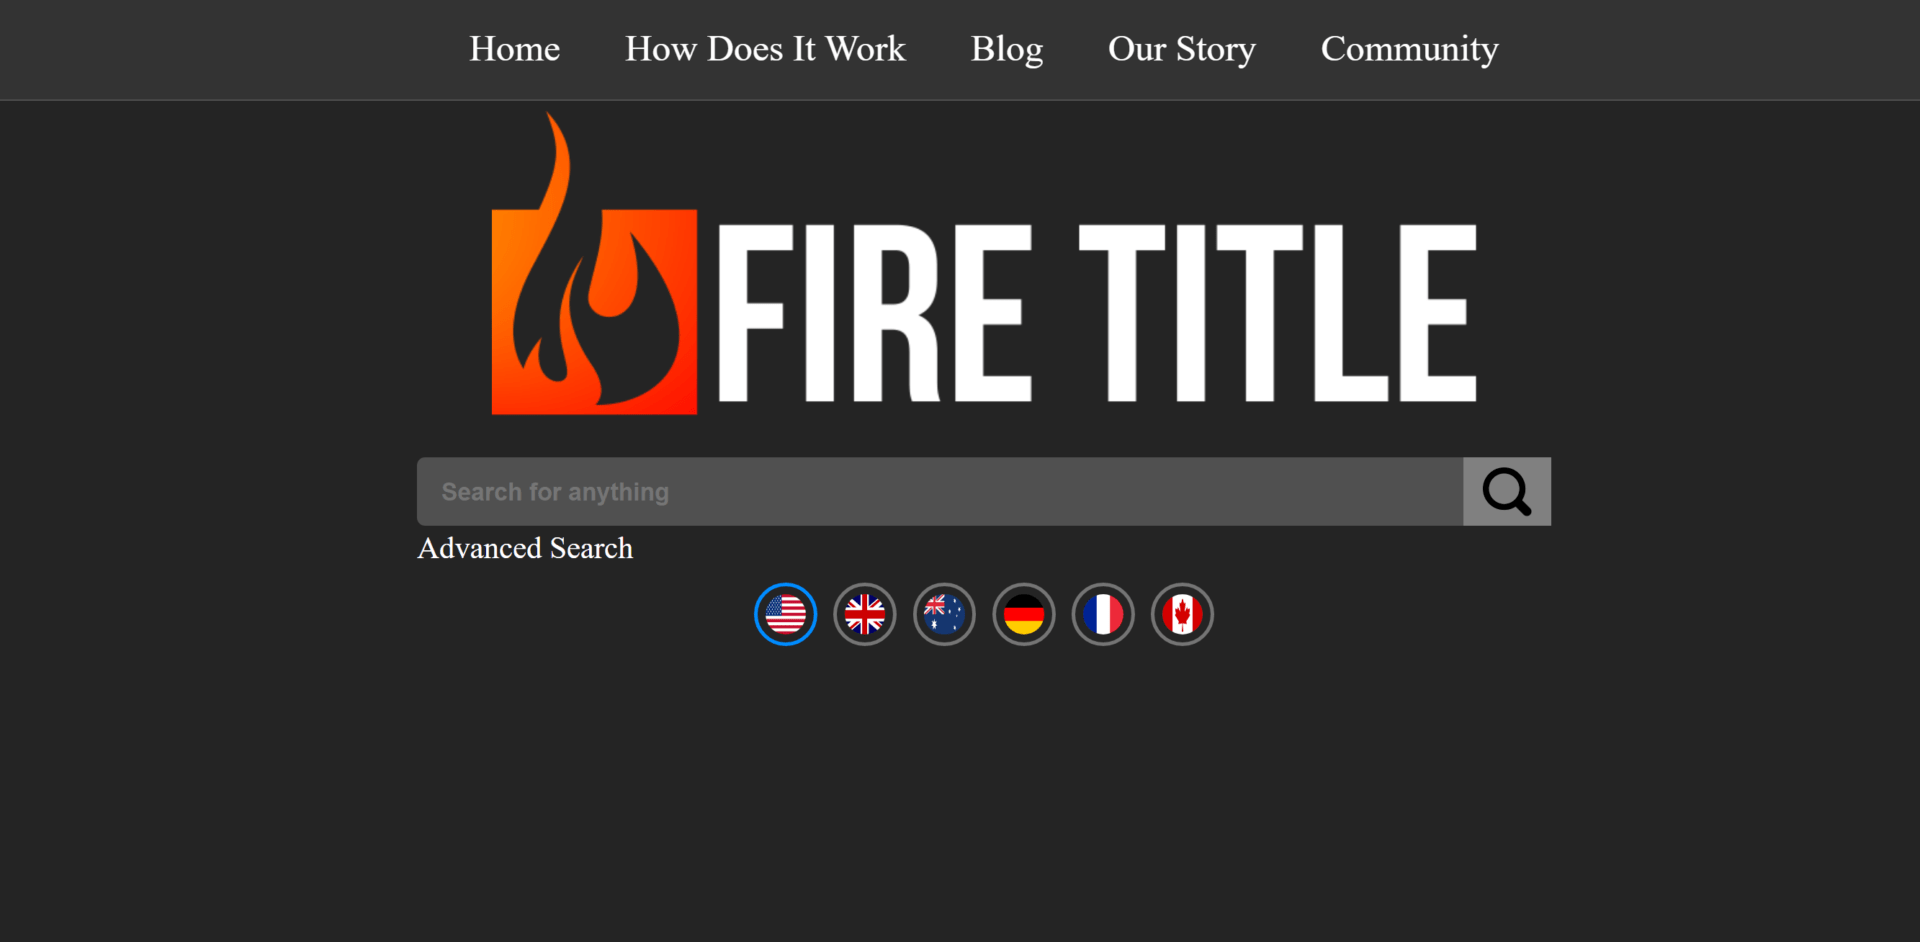1920x942 pixels.
Task: Select the United Kingdom flag icon
Action: coord(865,614)
